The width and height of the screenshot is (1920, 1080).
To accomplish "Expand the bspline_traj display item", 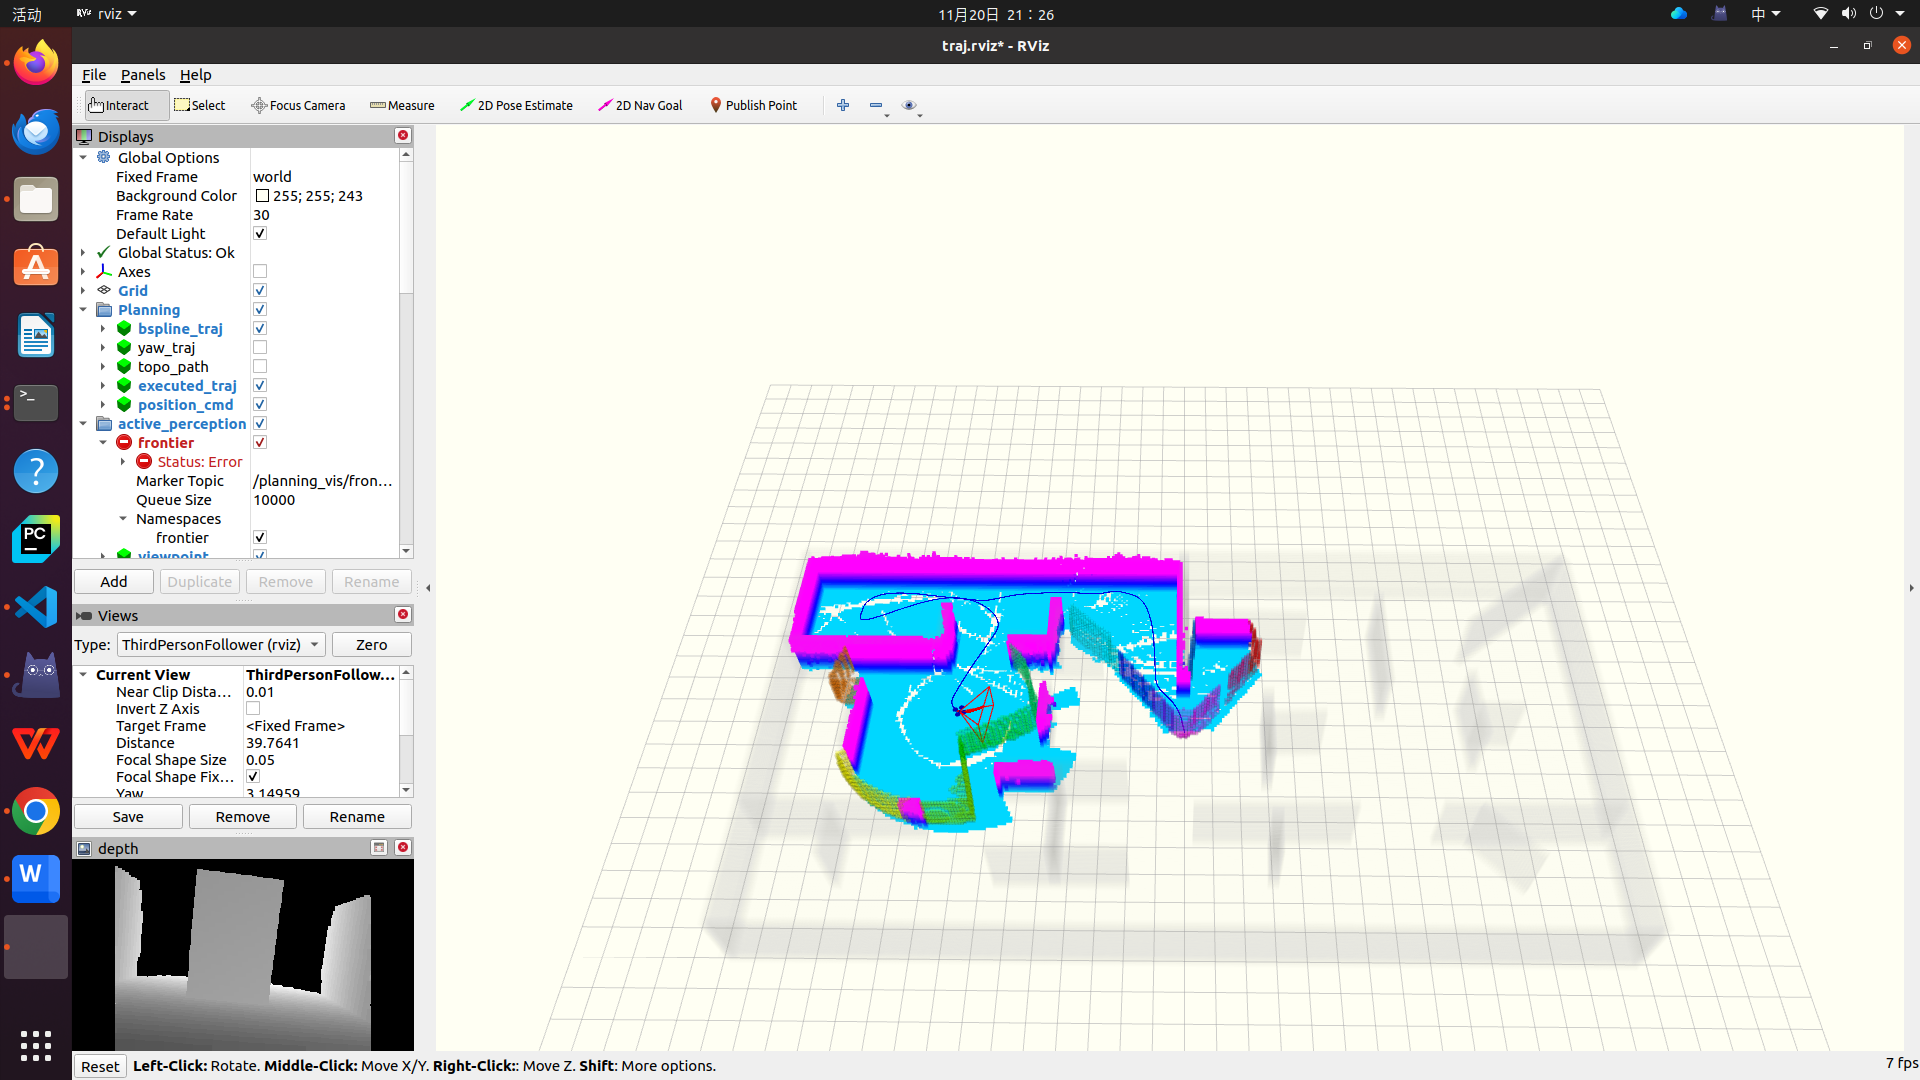I will click(103, 329).
